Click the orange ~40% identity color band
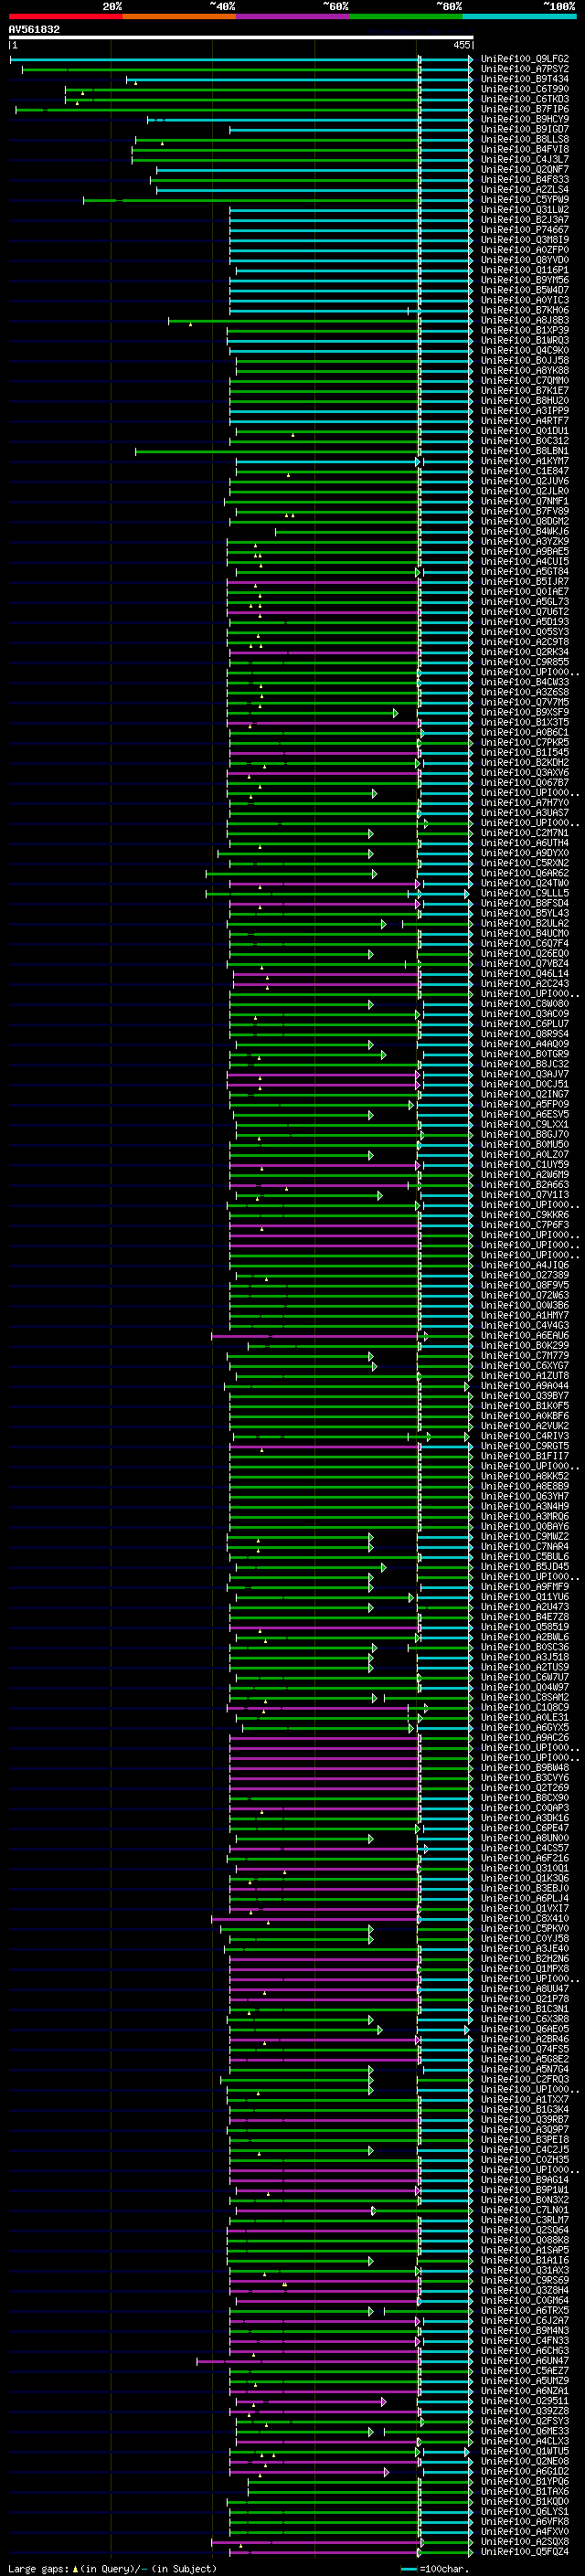This screenshot has height=2576, width=585. (179, 17)
